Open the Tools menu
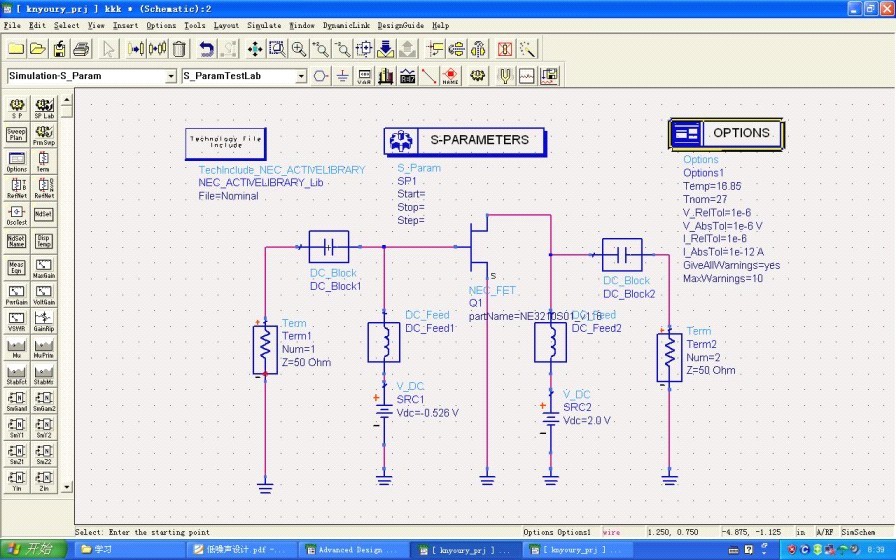 [x=194, y=25]
